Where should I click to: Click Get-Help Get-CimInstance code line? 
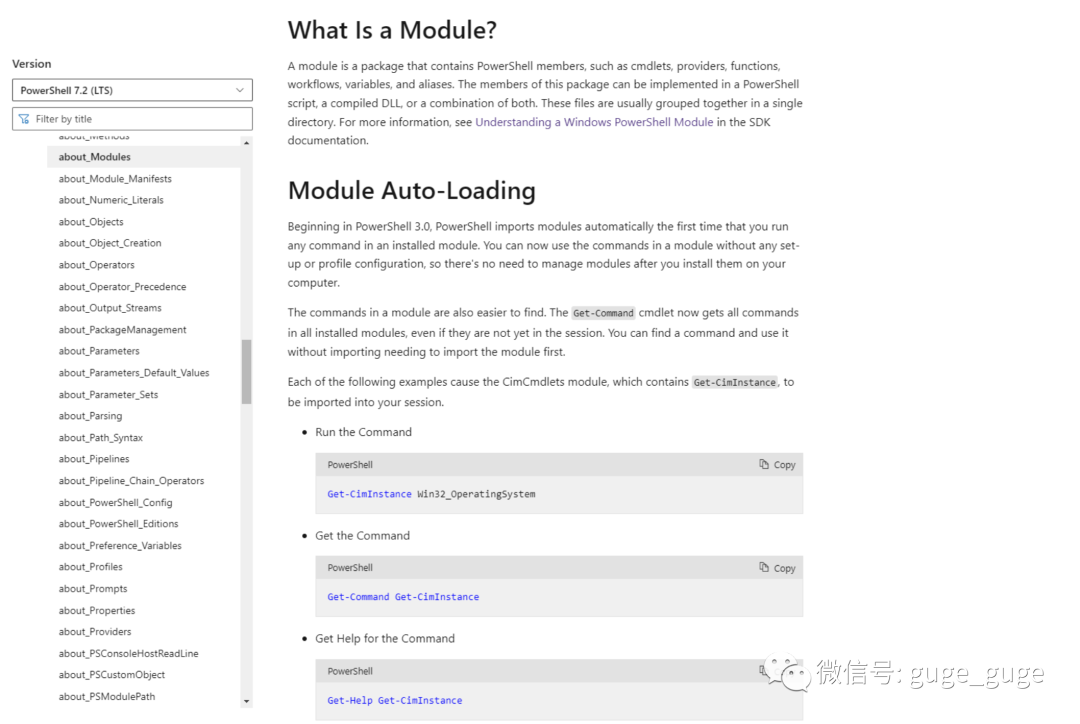click(395, 701)
